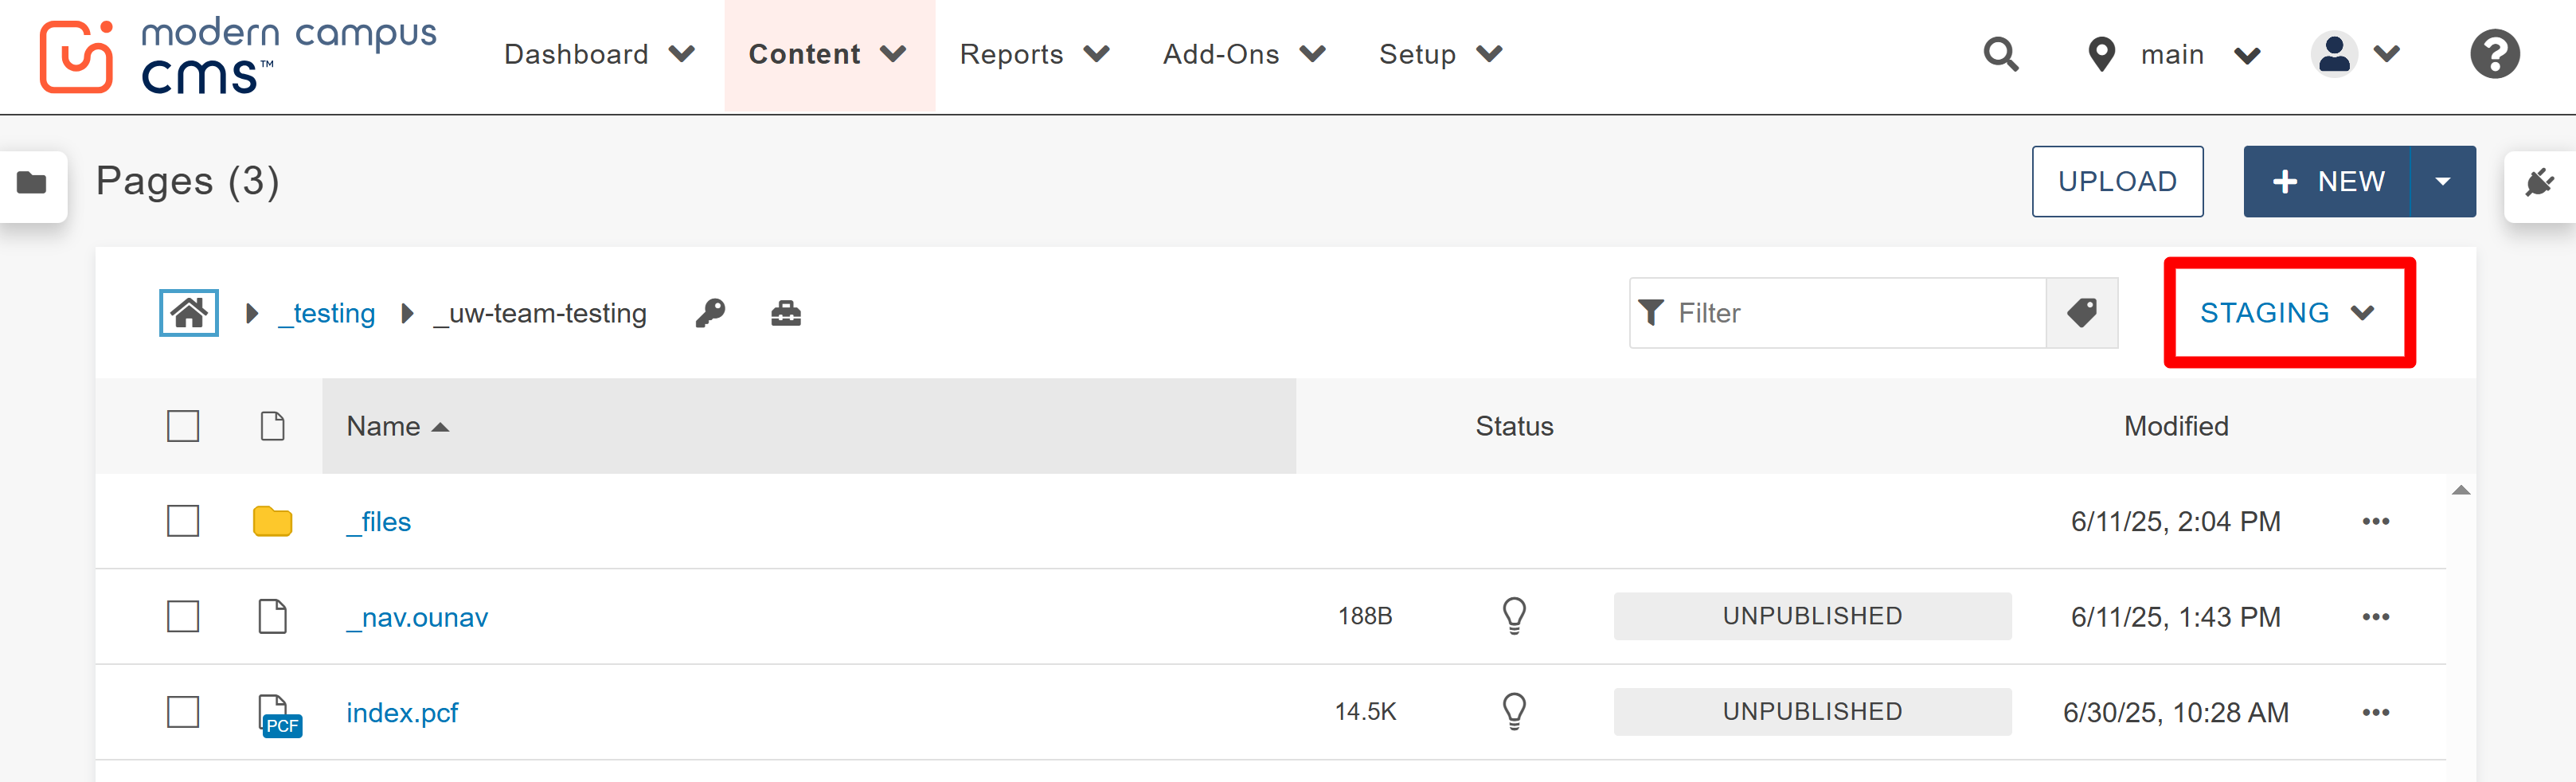This screenshot has height=782, width=2576.
Task: Click the UPLOAD button
Action: (2117, 181)
